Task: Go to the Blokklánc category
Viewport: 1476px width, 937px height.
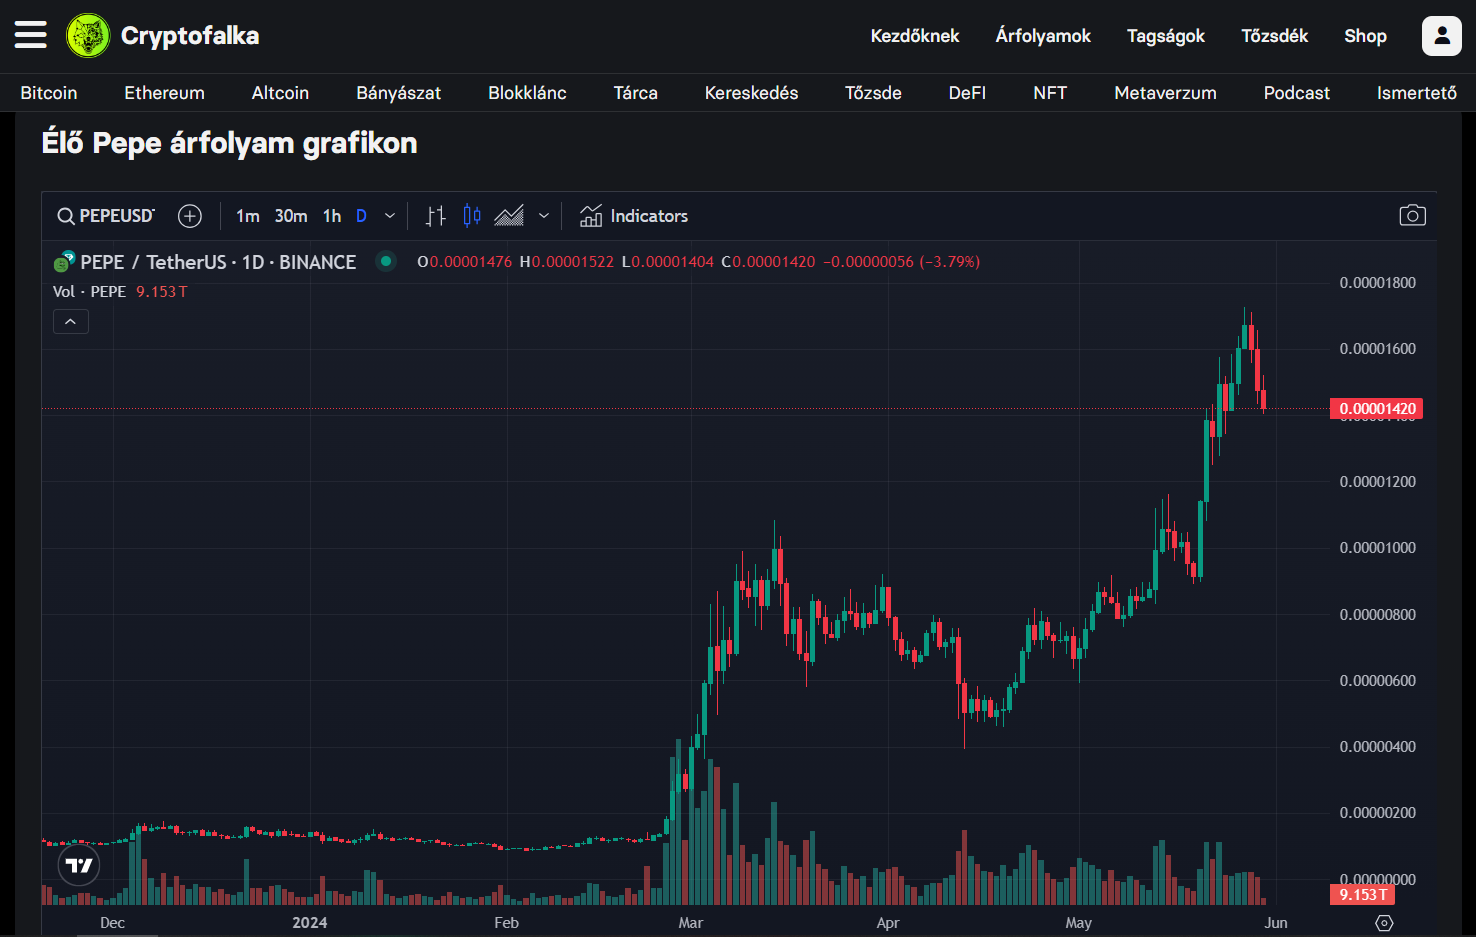Action: (x=527, y=93)
